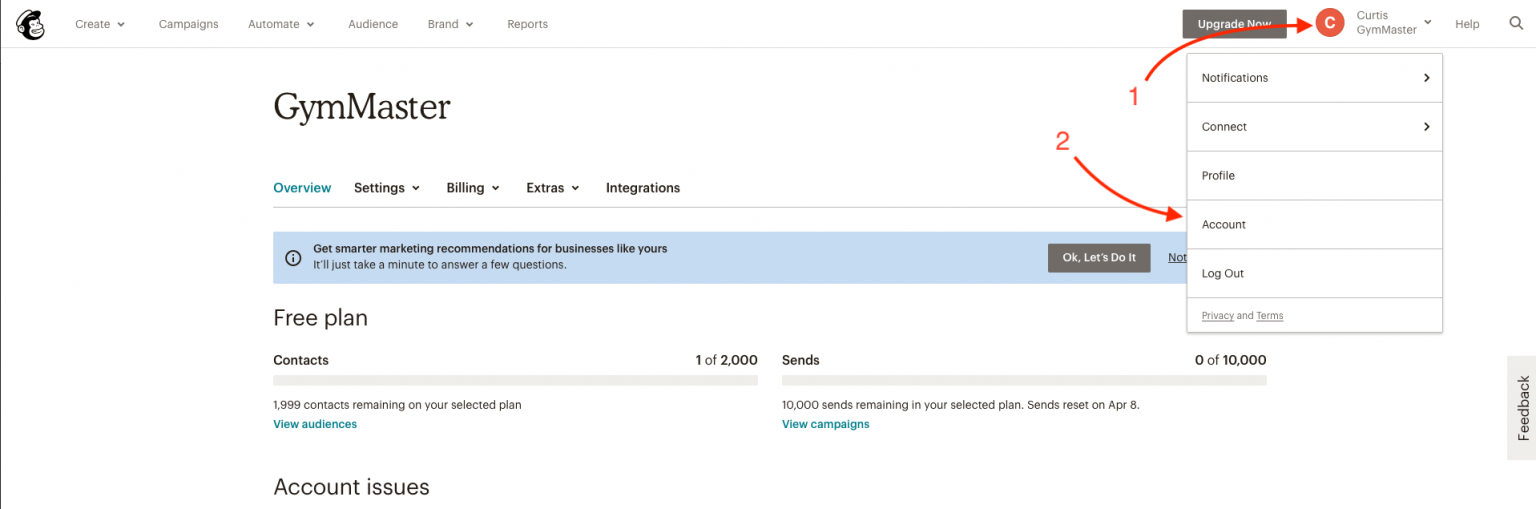
Task: Select Log Out from the menu
Action: pos(1222,274)
